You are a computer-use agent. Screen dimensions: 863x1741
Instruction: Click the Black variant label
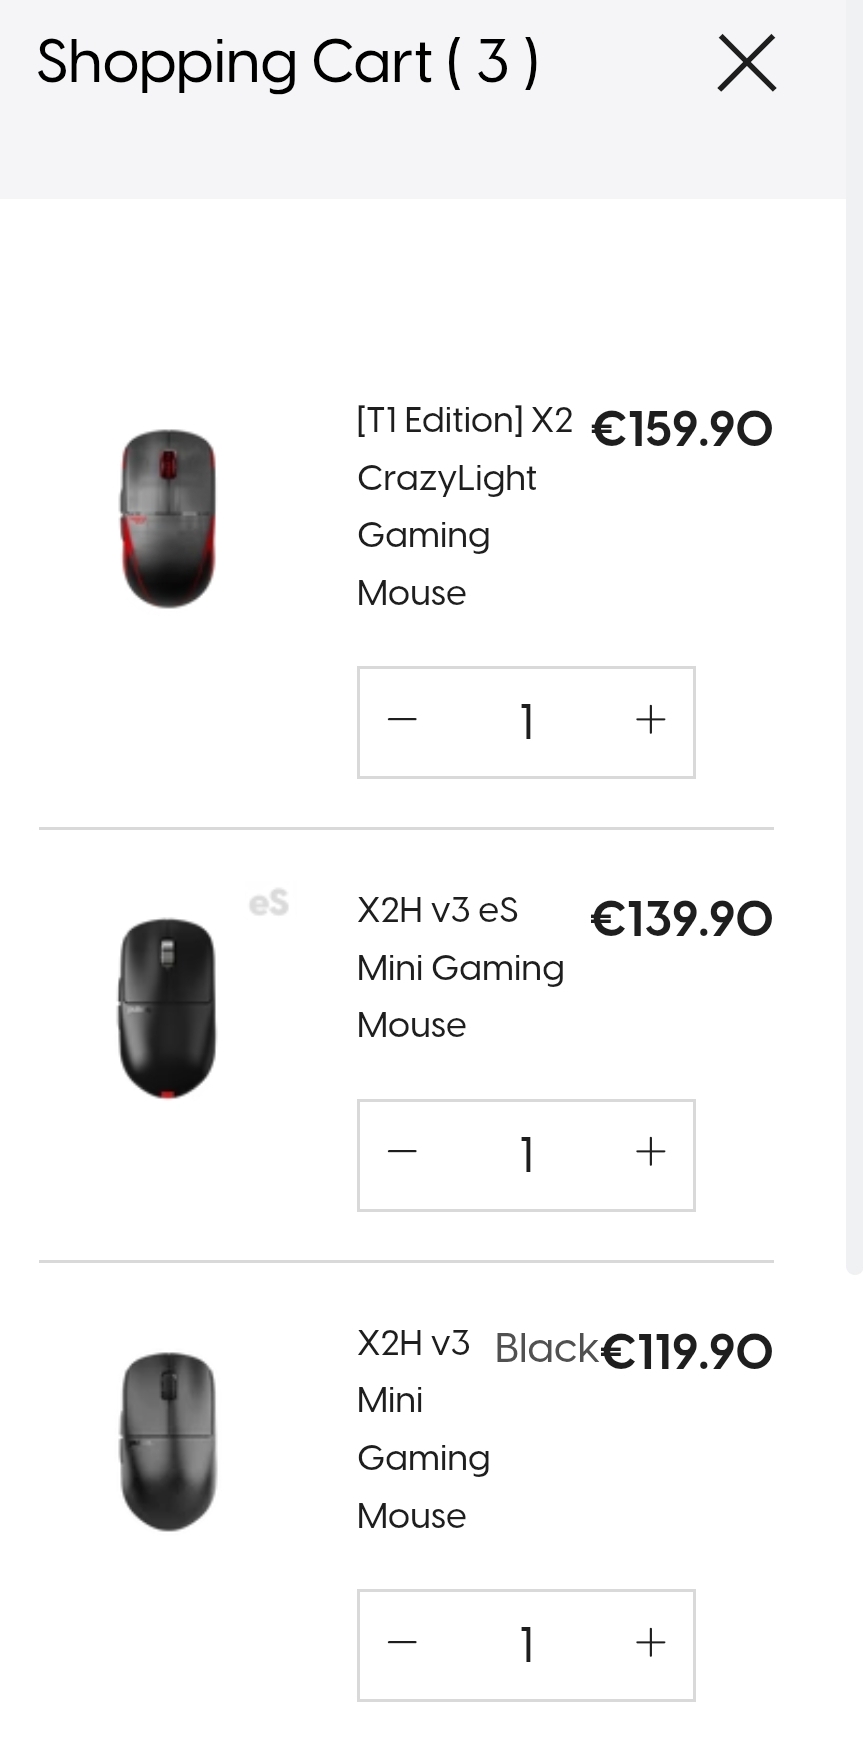coord(545,1349)
